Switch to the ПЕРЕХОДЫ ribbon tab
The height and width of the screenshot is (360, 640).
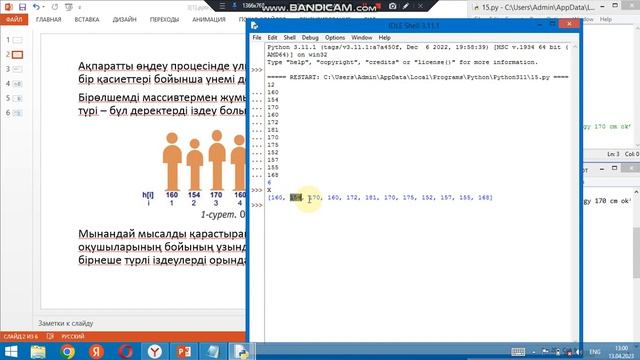click(164, 20)
